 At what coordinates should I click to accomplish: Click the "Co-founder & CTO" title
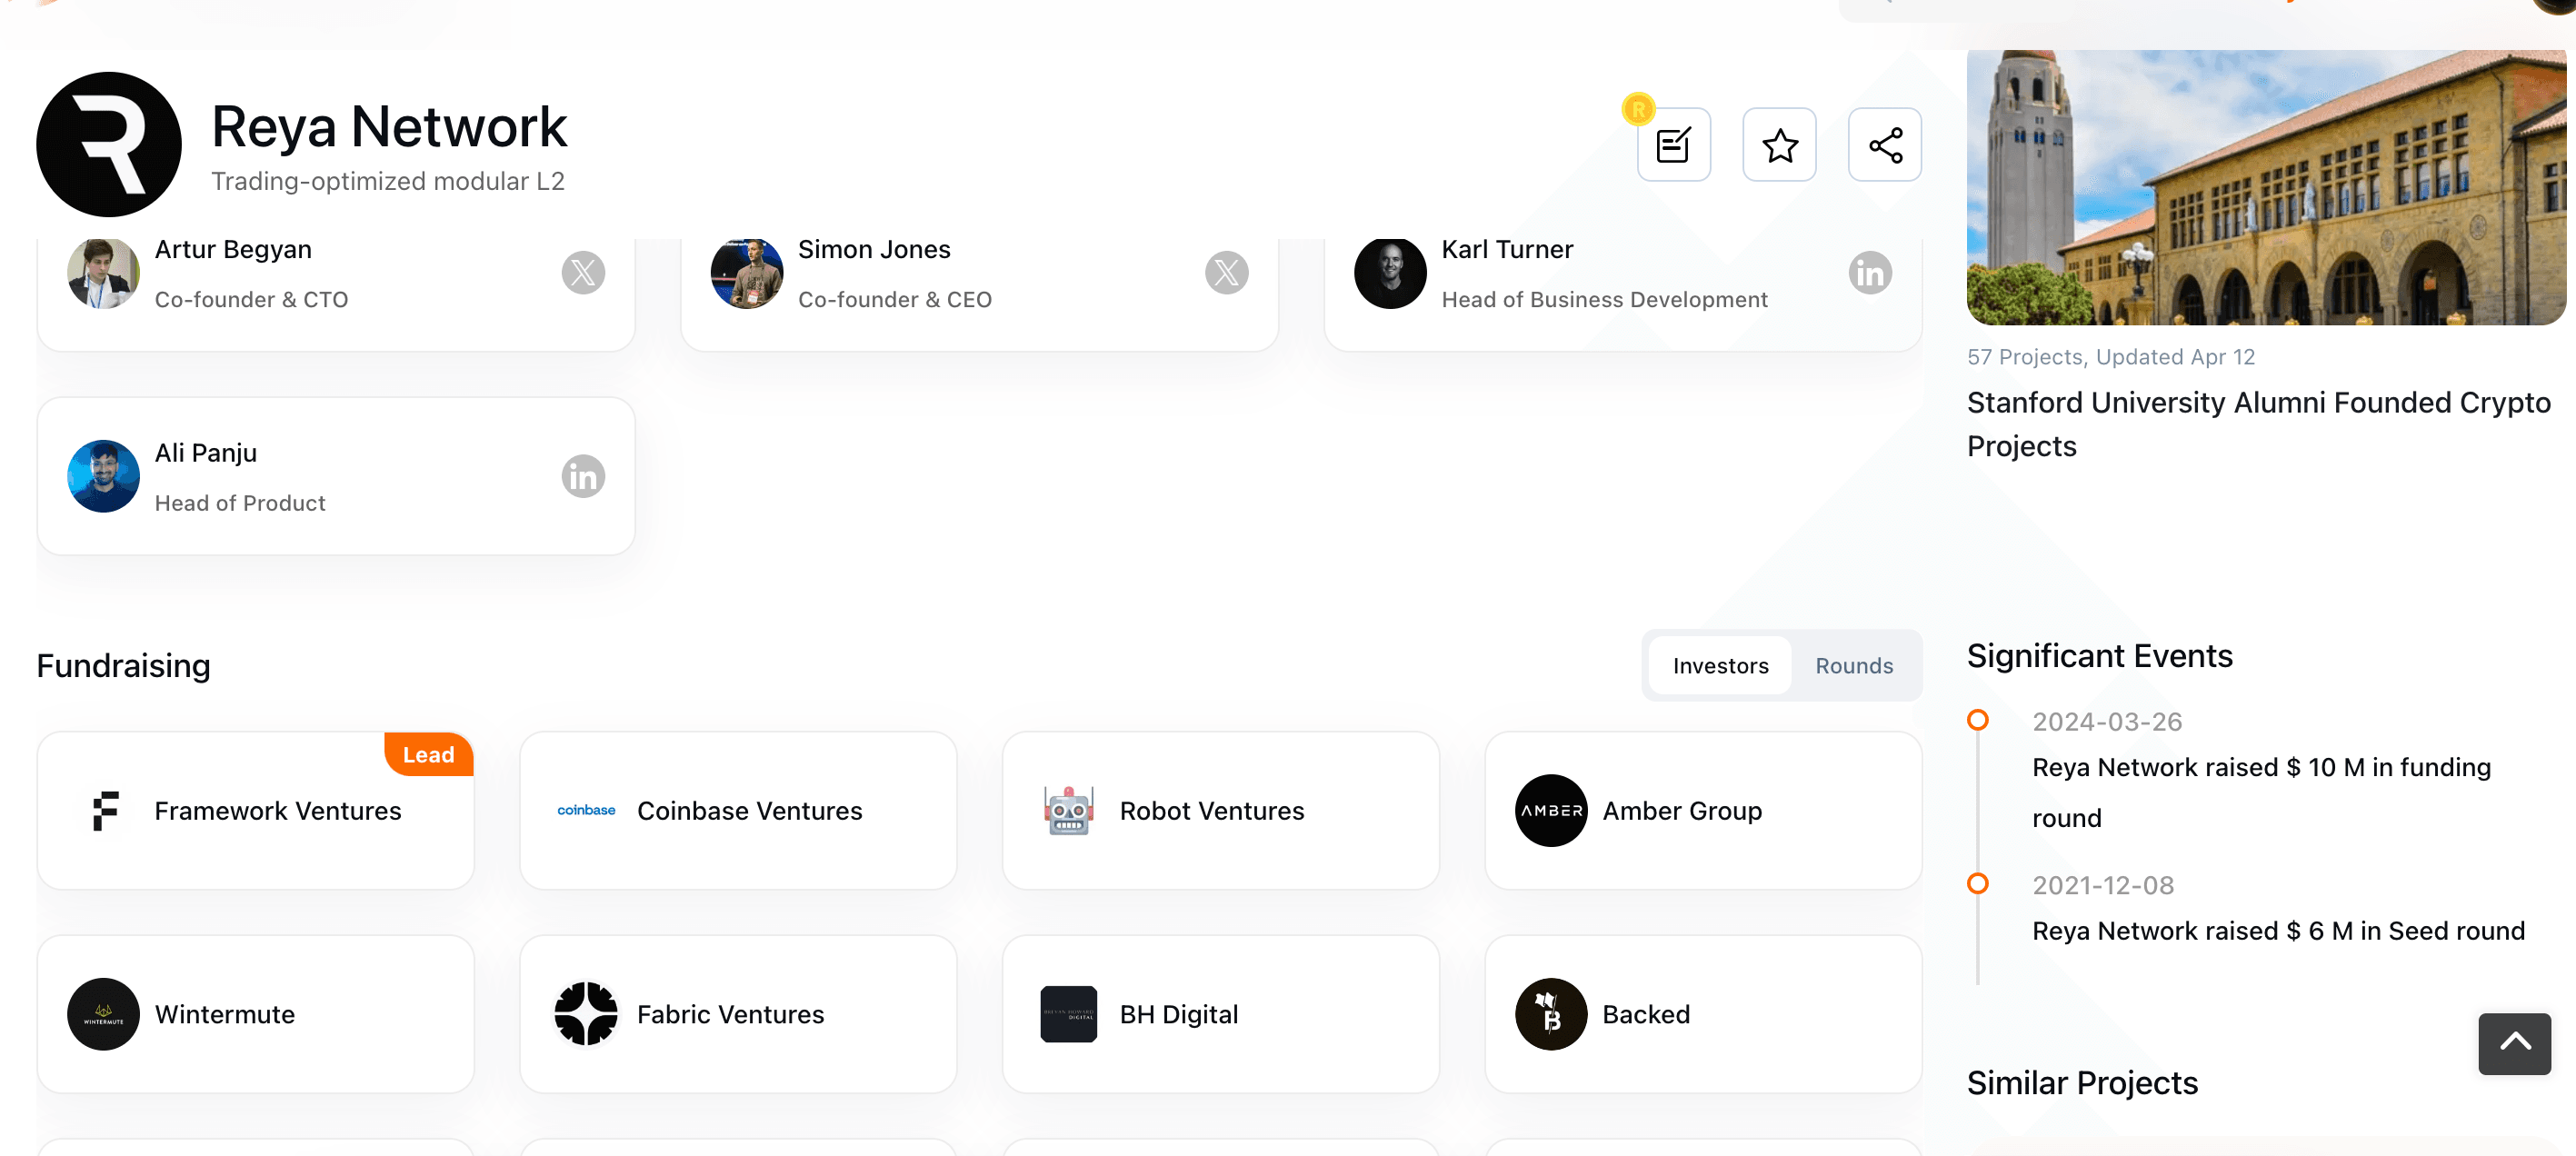click(251, 299)
